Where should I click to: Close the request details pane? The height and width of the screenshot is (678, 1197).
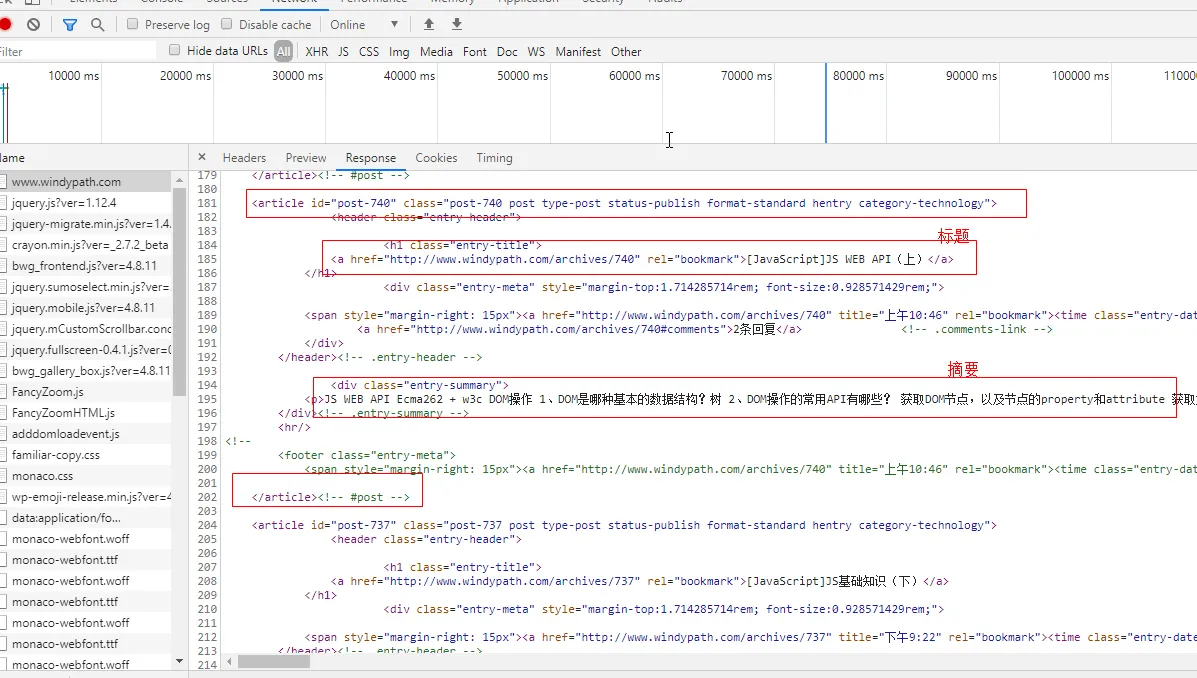[x=202, y=157]
